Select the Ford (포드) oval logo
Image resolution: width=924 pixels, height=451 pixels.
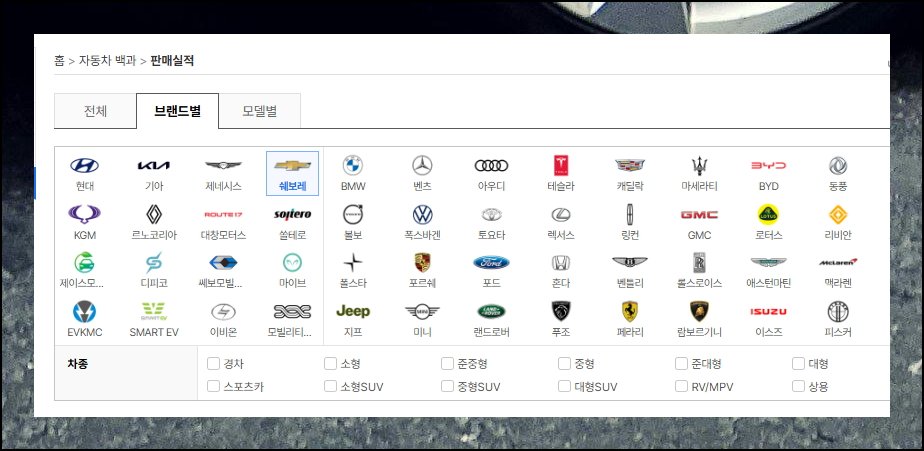pos(491,262)
